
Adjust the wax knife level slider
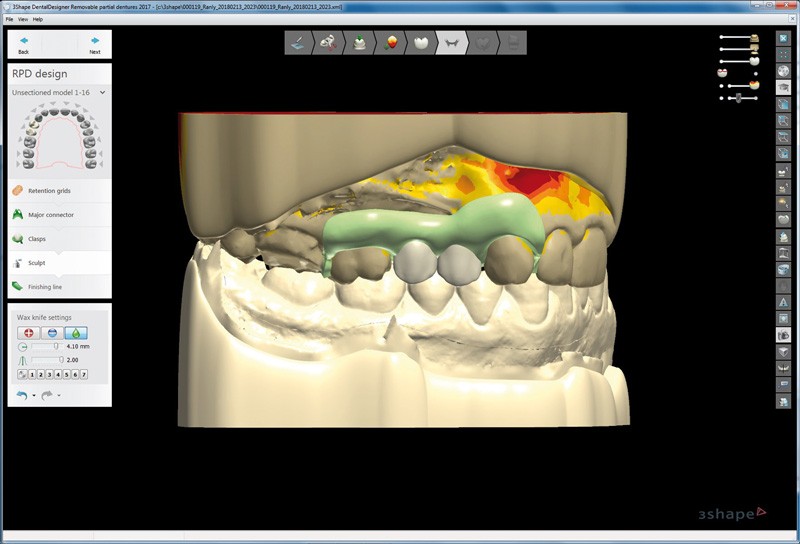pyautogui.click(x=46, y=360)
